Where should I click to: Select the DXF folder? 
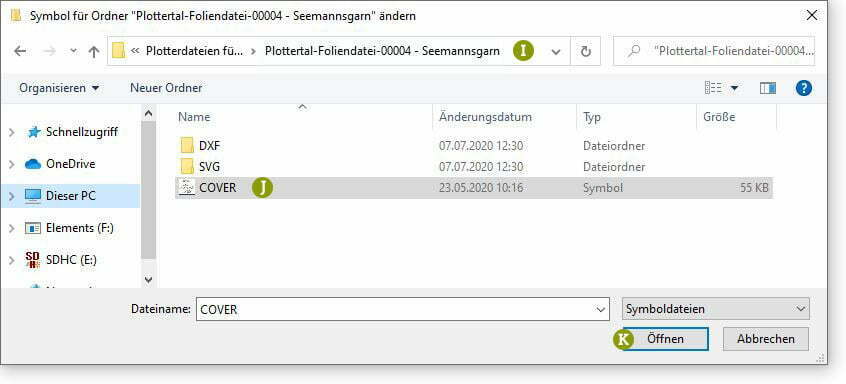(x=209, y=146)
